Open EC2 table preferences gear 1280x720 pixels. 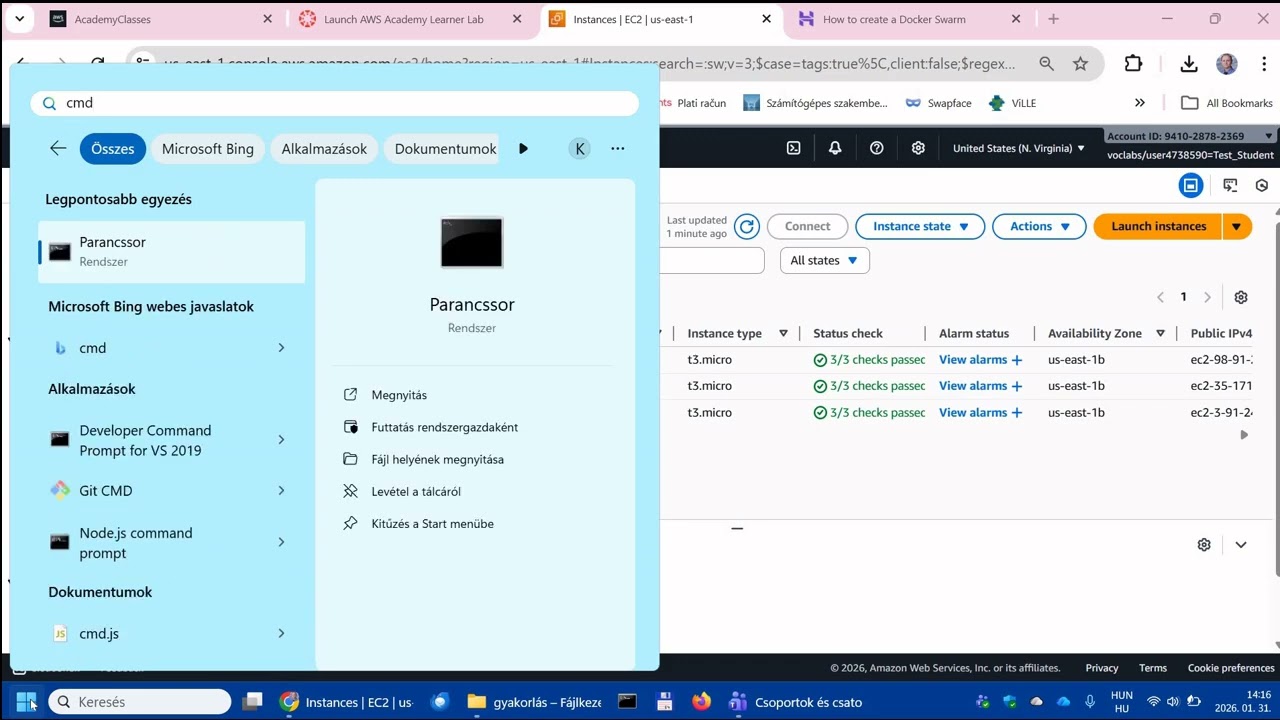[1241, 297]
